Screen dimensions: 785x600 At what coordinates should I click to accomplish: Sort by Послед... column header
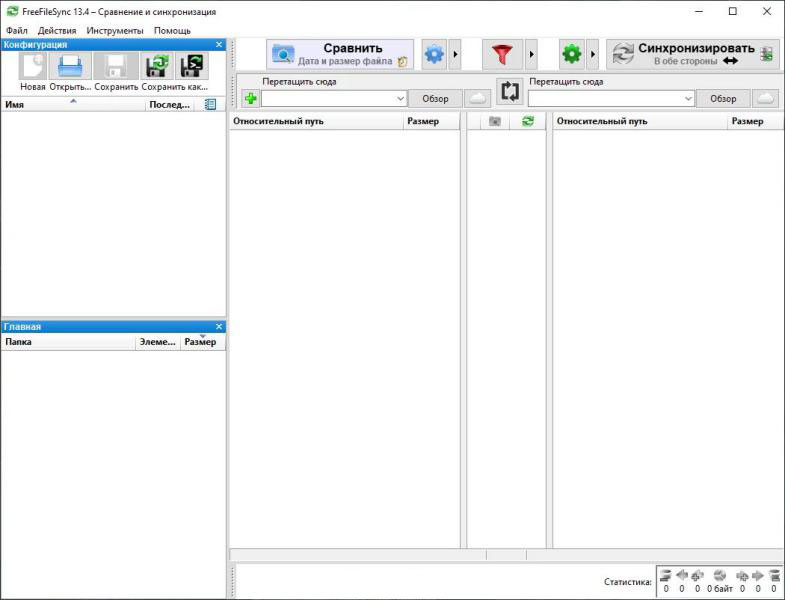(x=169, y=105)
